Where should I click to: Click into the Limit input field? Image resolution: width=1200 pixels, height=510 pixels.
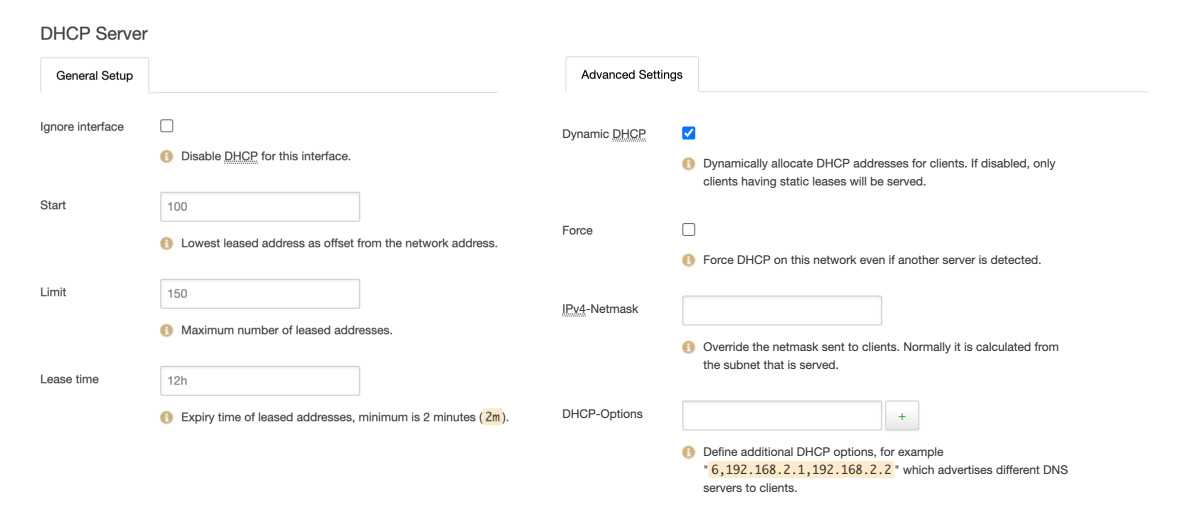point(260,294)
